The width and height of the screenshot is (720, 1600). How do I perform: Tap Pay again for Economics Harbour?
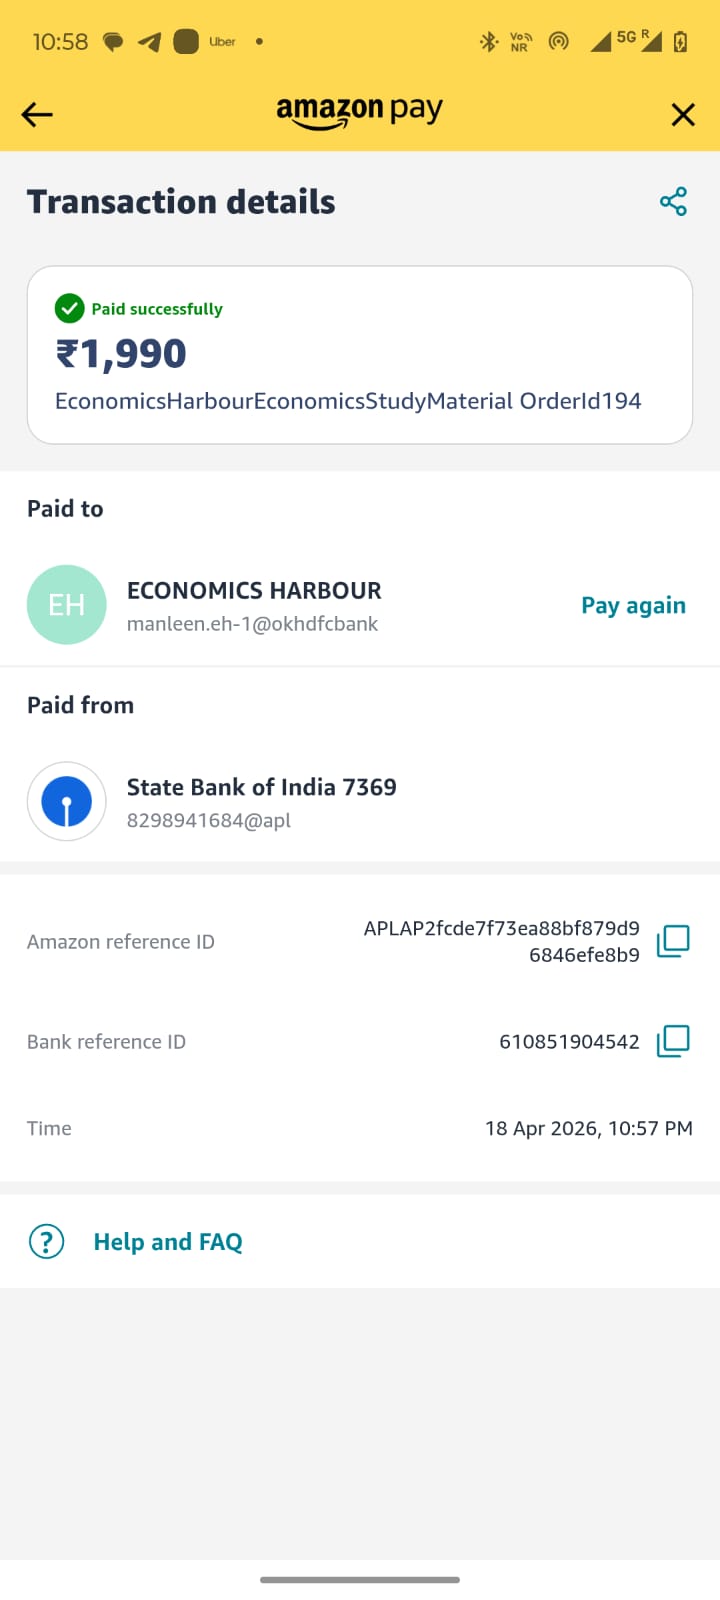(x=633, y=605)
